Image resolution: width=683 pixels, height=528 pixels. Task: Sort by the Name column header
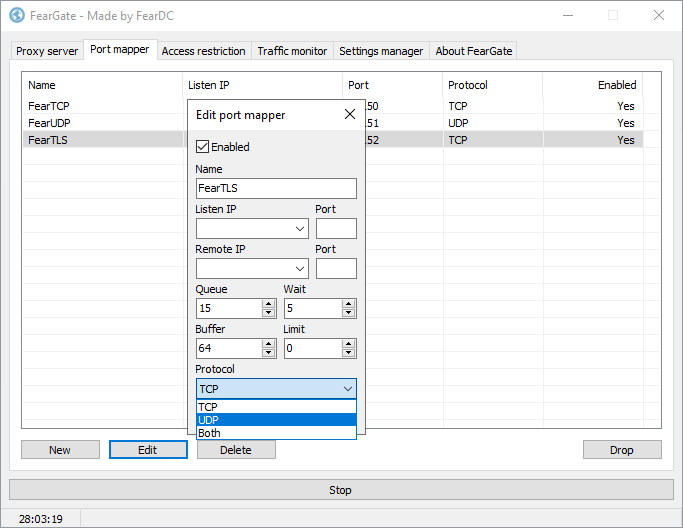102,85
